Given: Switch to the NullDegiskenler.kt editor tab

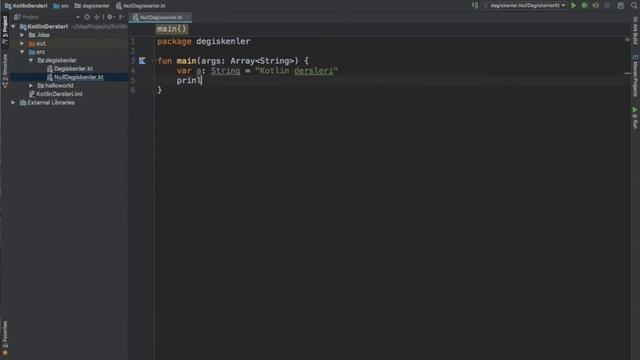Looking at the screenshot, I should 160,17.
